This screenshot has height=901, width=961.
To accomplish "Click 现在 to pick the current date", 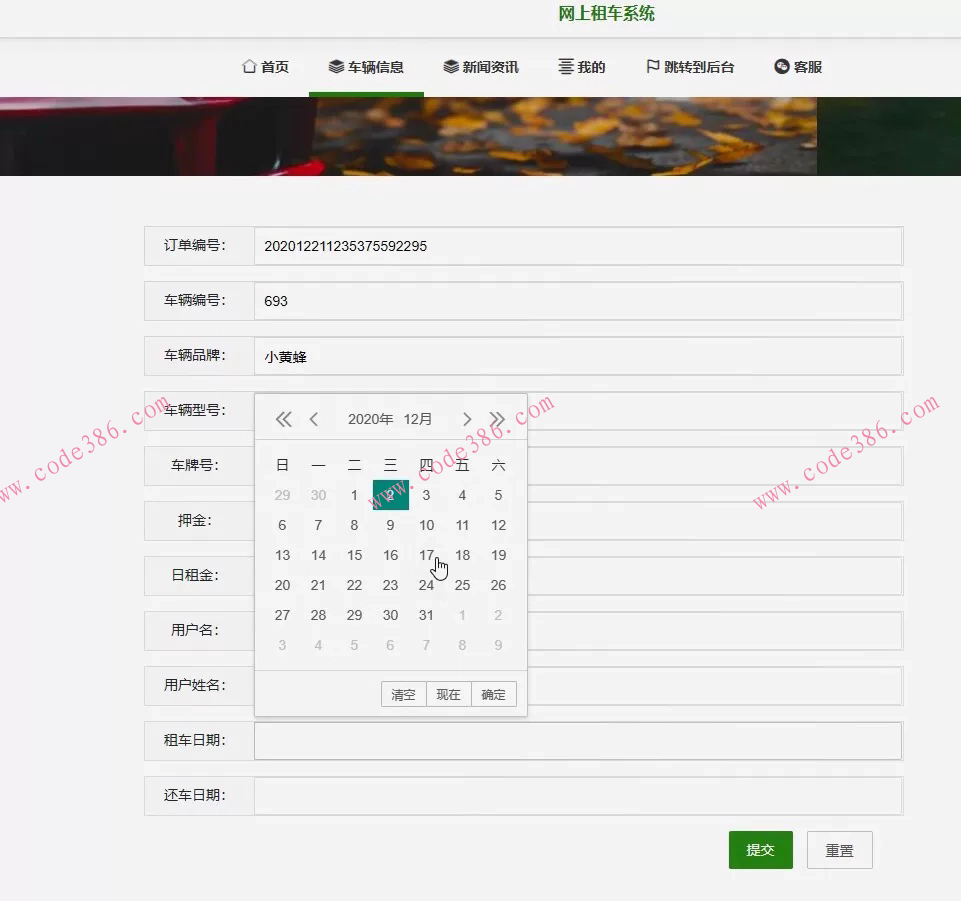I will pyautogui.click(x=447, y=693).
